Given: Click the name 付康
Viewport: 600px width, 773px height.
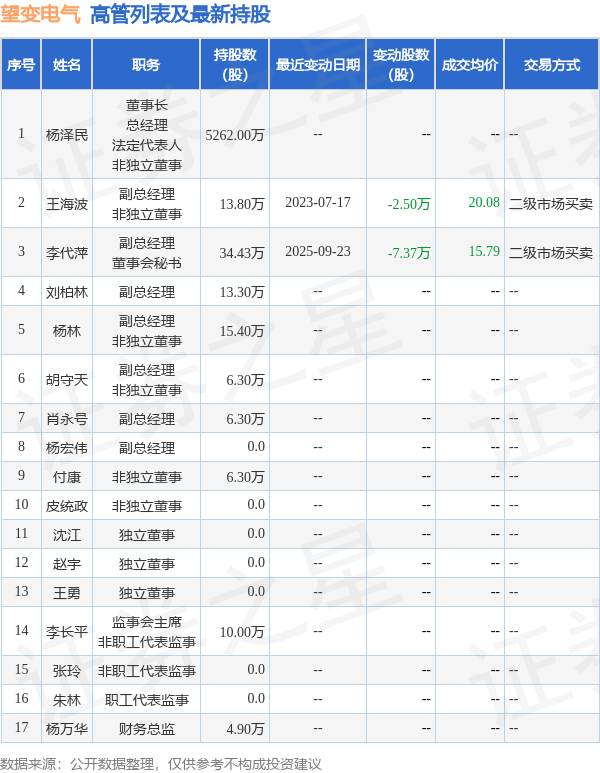Looking at the screenshot, I should [x=67, y=477].
